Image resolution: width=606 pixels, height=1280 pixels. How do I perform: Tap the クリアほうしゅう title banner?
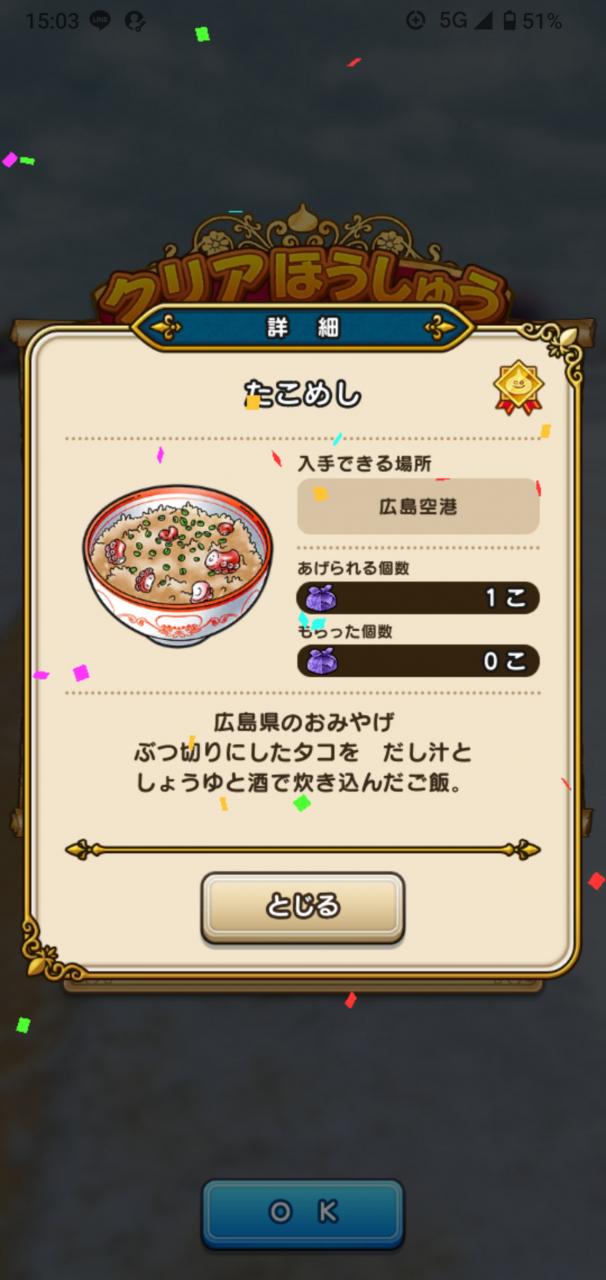[x=302, y=285]
